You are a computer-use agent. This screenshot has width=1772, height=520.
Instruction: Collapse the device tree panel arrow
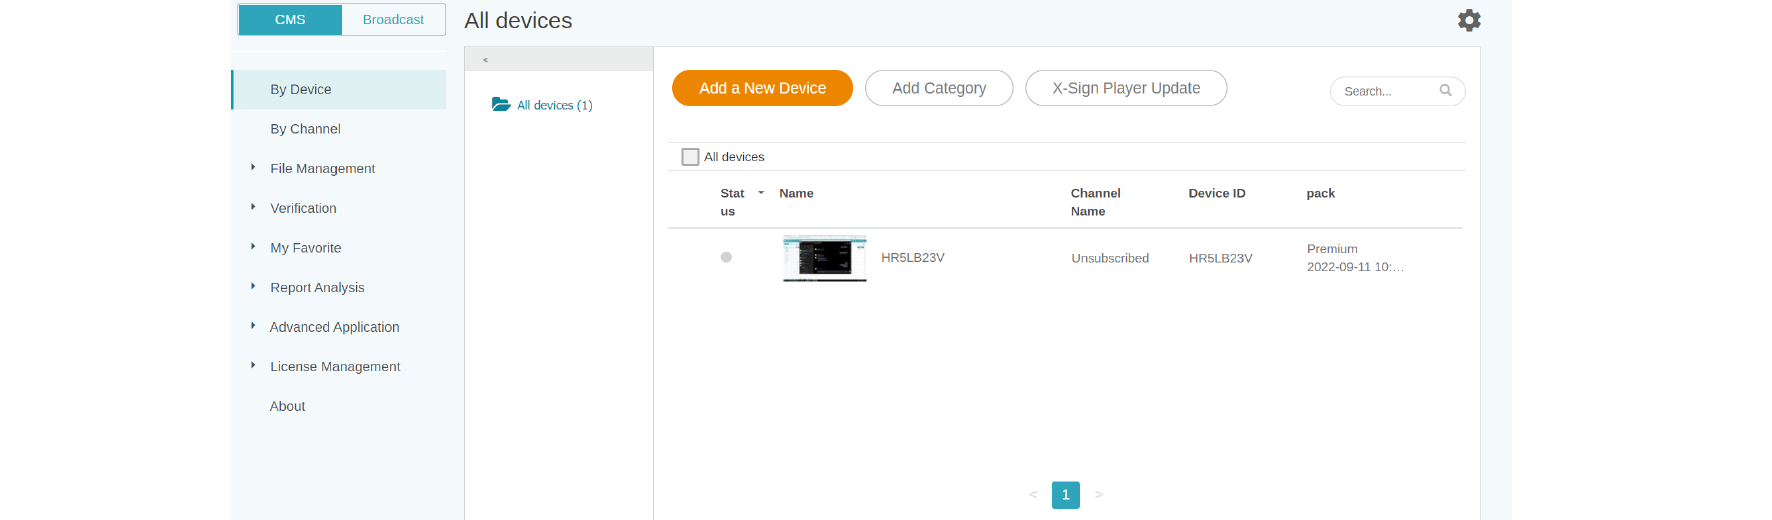pos(485,60)
